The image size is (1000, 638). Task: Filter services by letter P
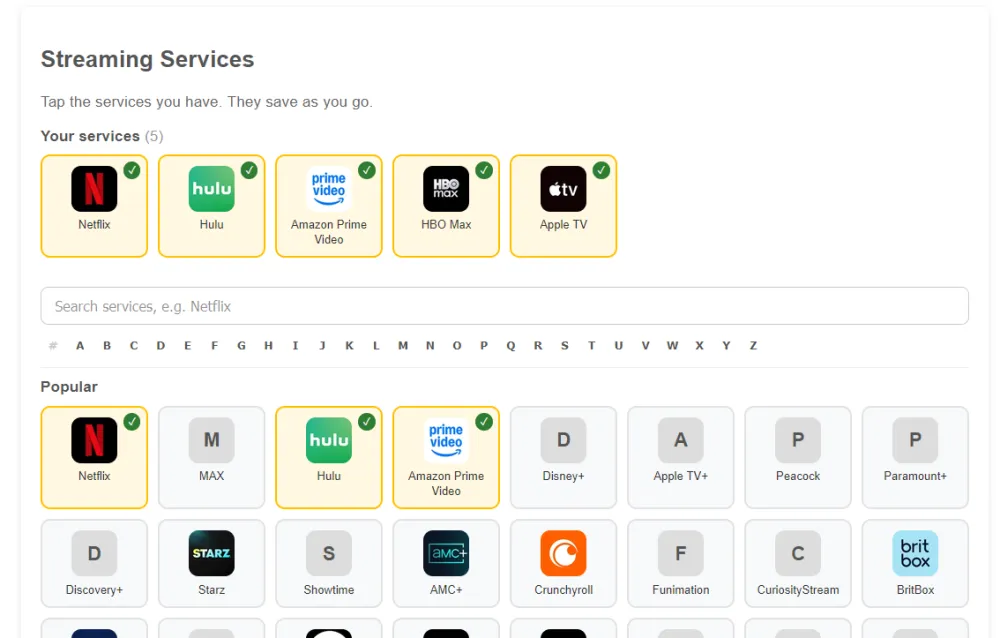(484, 345)
